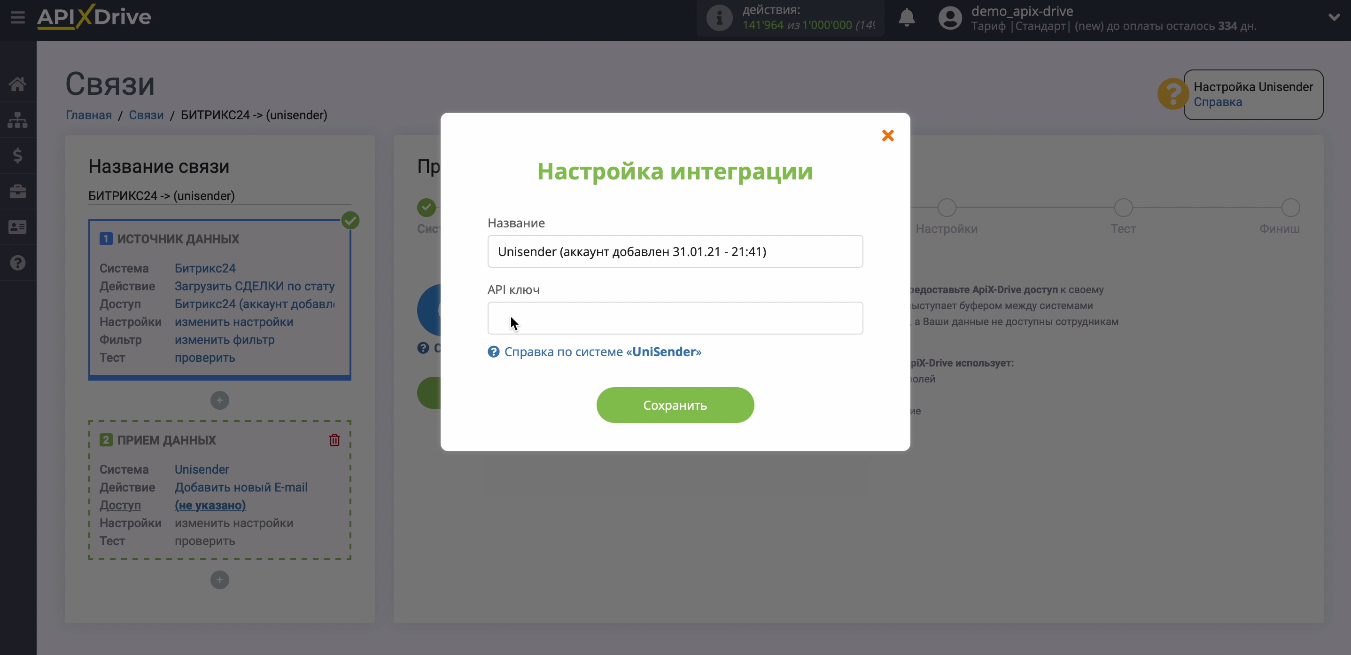Click the Сохранить button
The width and height of the screenshot is (1351, 655).
675,405
